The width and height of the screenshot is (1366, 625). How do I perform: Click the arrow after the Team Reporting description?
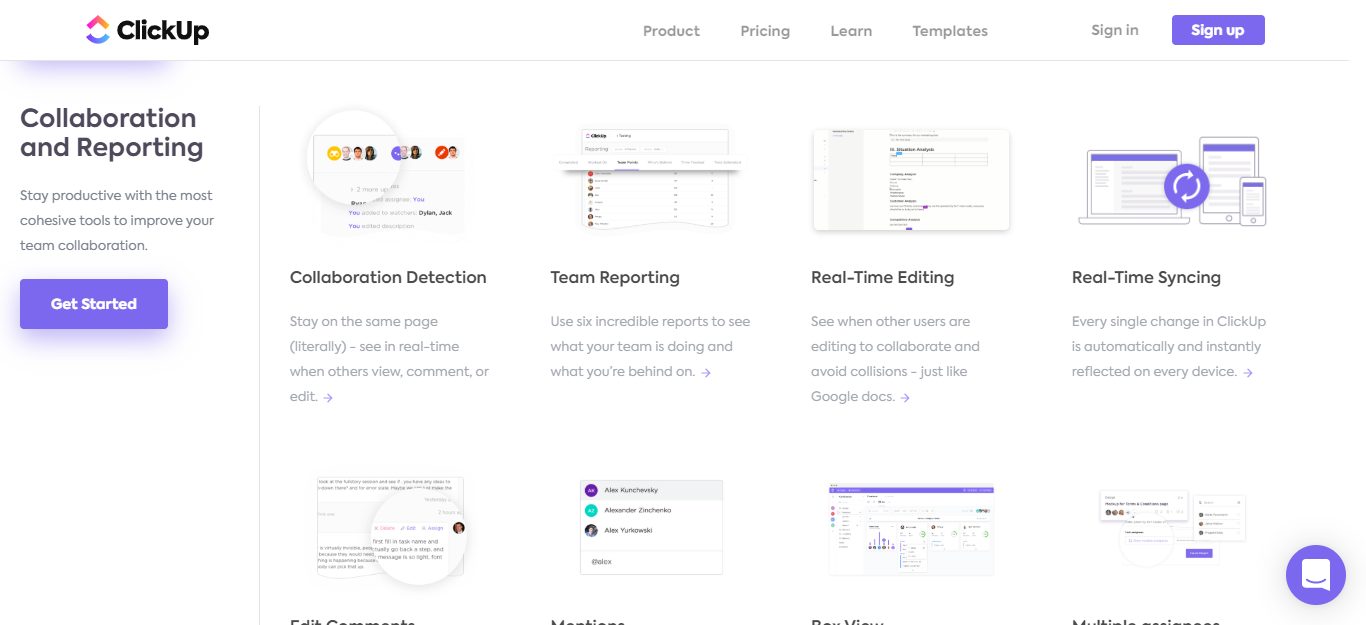706,372
